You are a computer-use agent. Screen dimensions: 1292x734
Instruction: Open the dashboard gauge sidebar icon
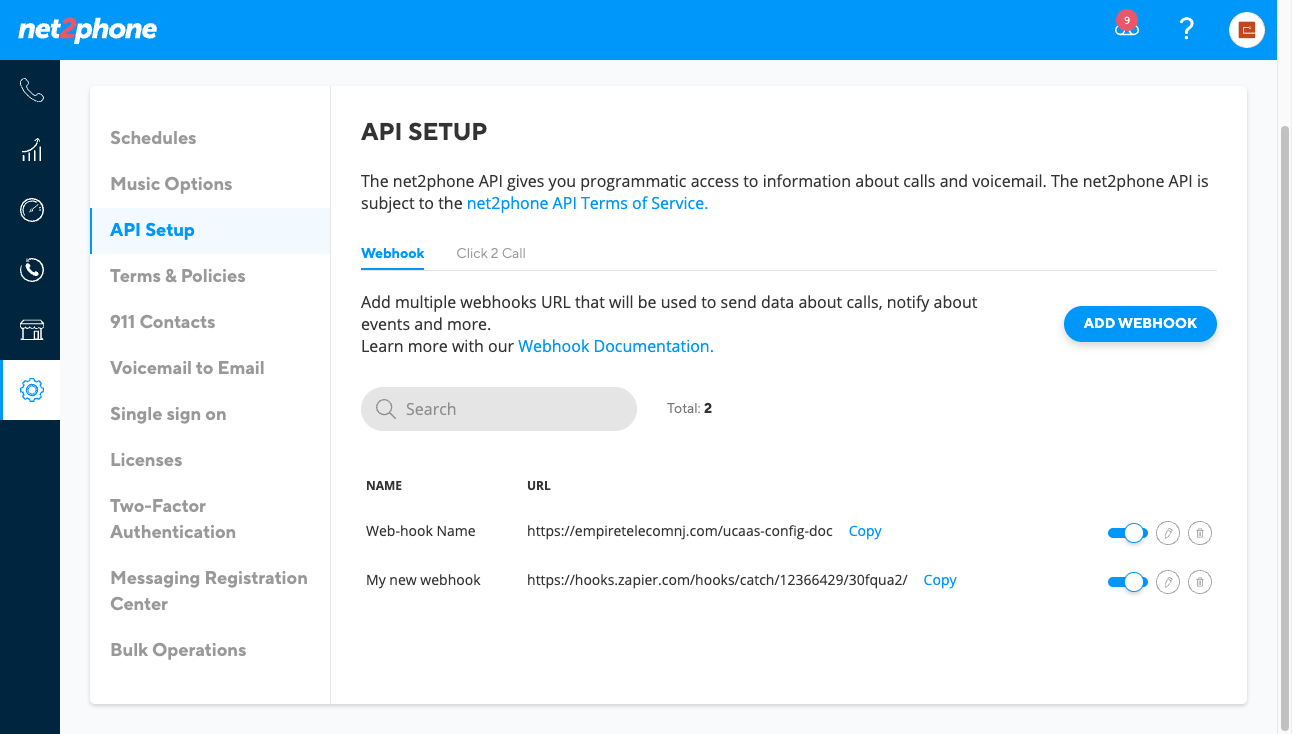31,210
